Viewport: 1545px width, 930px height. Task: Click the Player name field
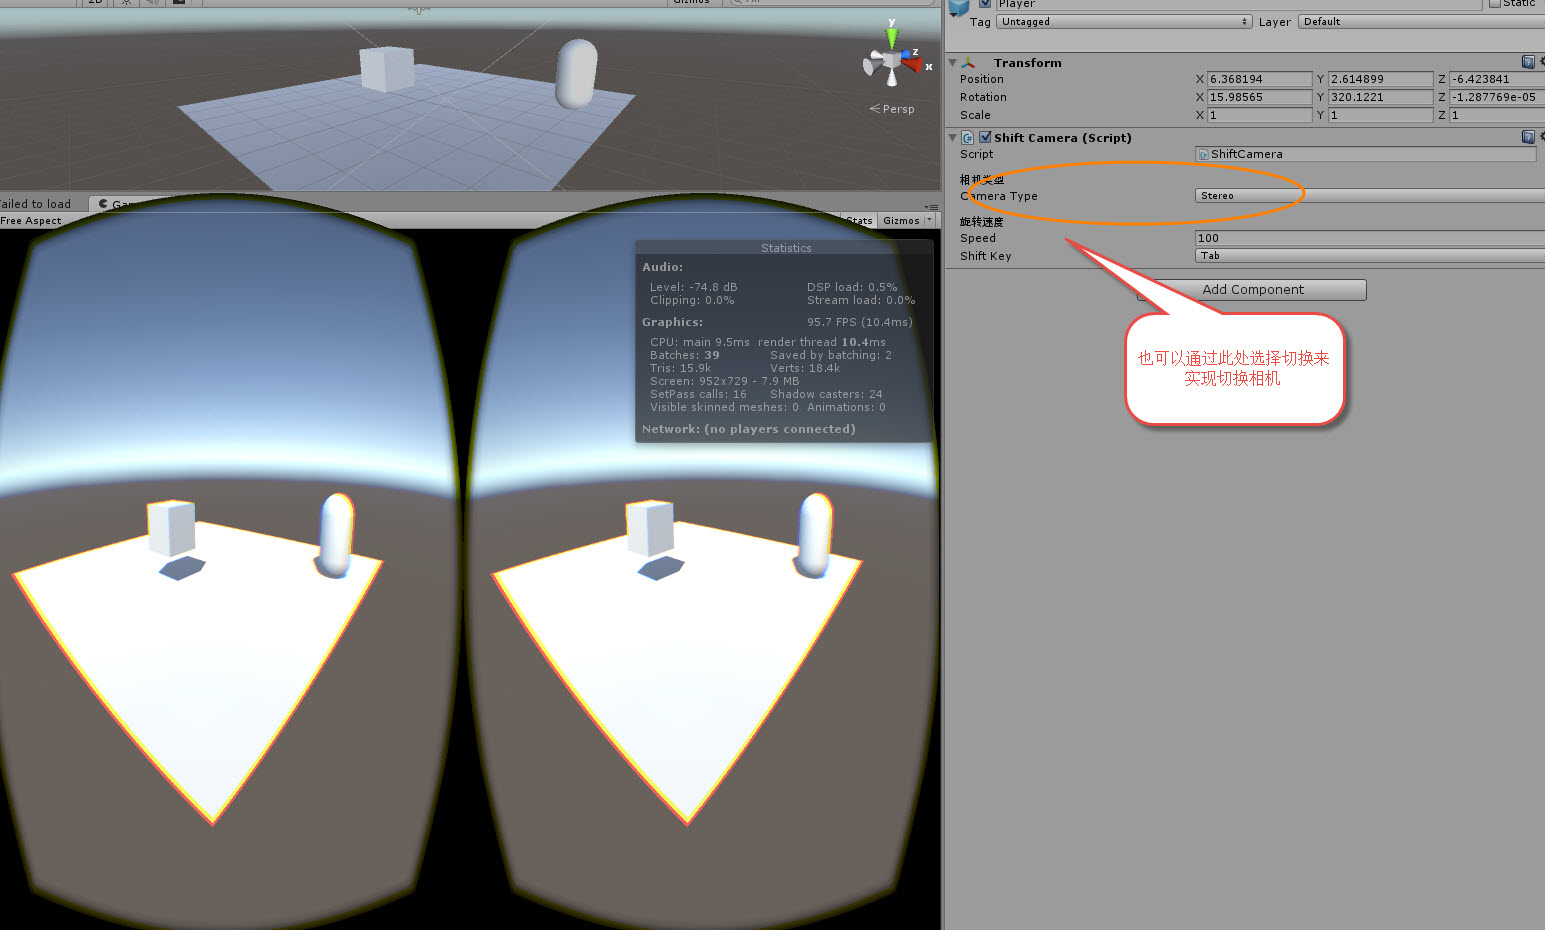pos(1238,4)
